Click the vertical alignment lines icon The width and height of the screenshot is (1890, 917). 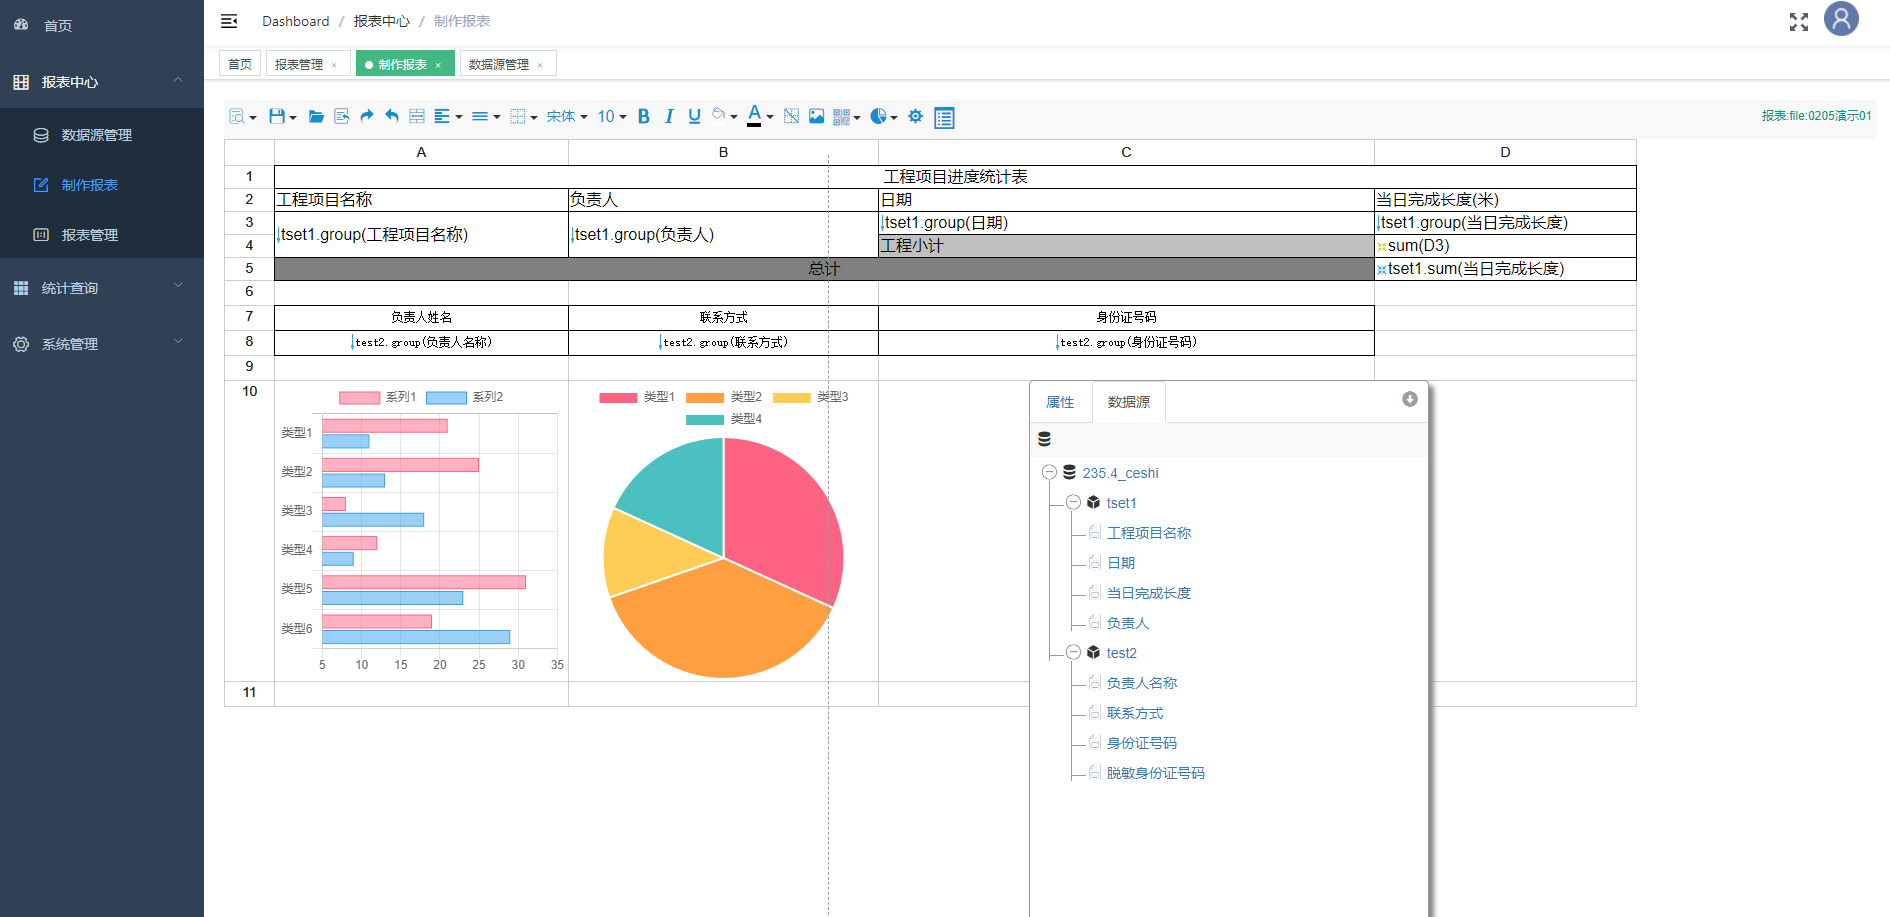click(x=480, y=117)
